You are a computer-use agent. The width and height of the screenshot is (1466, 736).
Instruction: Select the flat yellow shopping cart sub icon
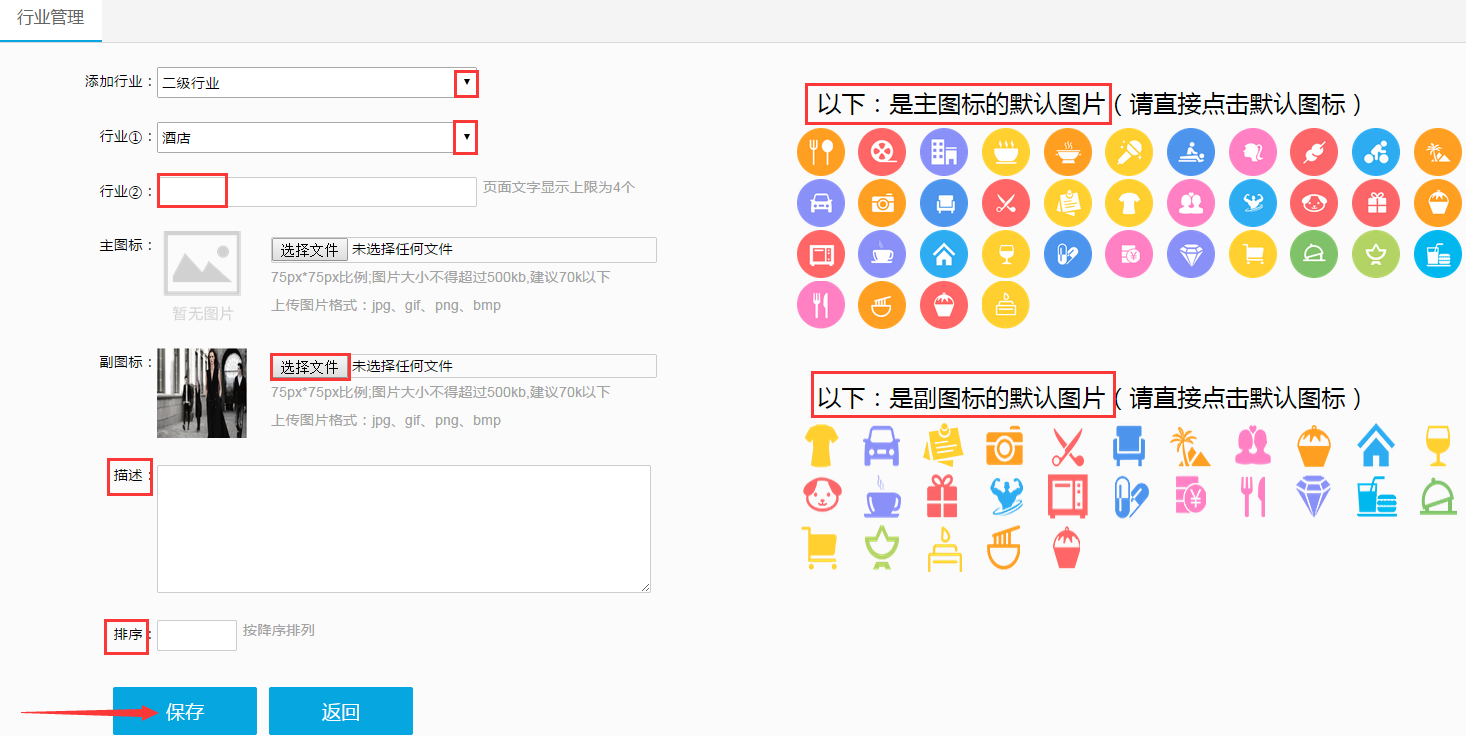pos(819,548)
